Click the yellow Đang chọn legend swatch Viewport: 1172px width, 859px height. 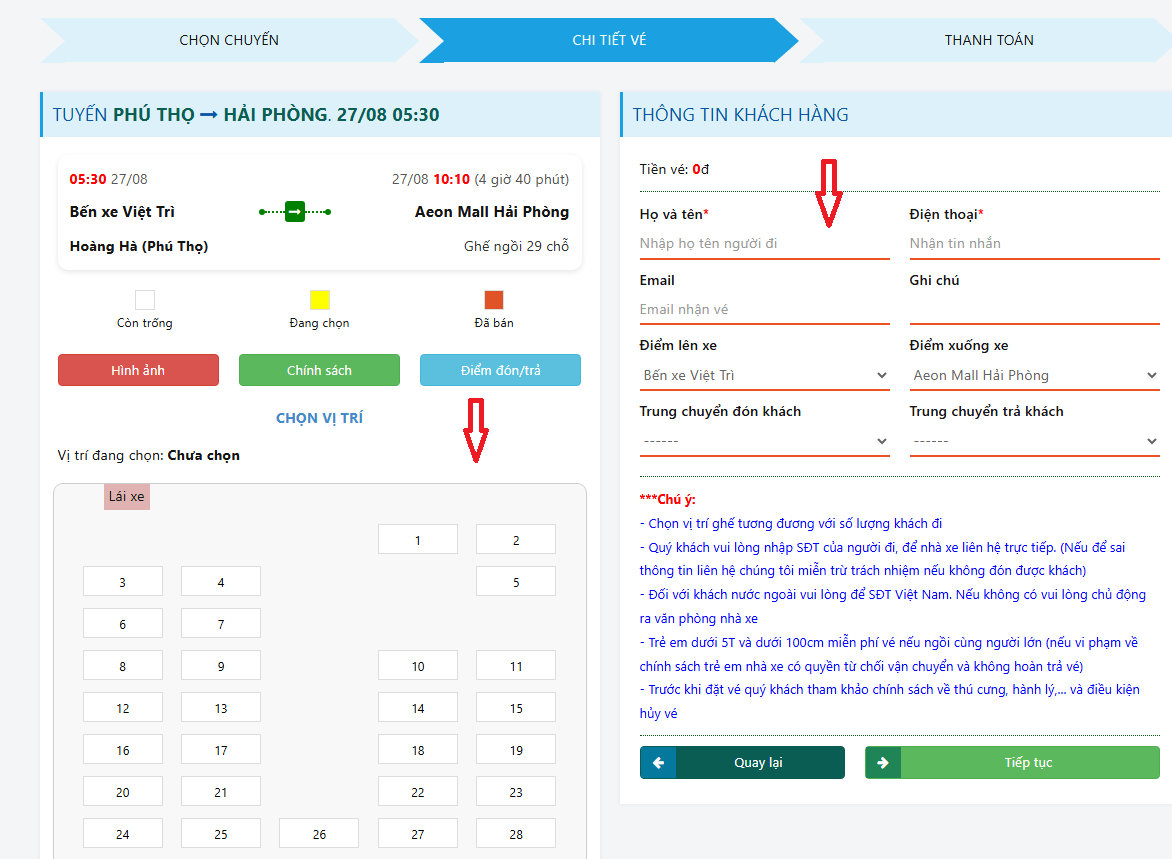tap(320, 300)
